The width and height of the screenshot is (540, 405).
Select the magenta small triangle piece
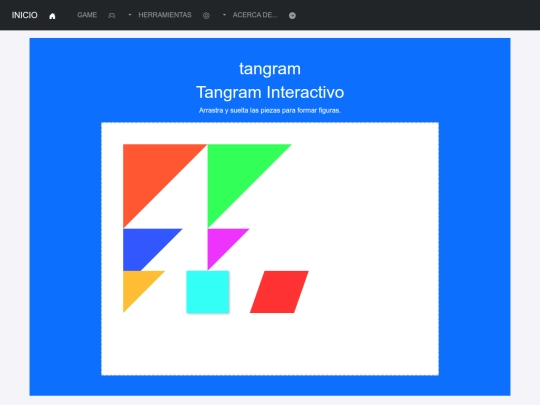pos(220,242)
